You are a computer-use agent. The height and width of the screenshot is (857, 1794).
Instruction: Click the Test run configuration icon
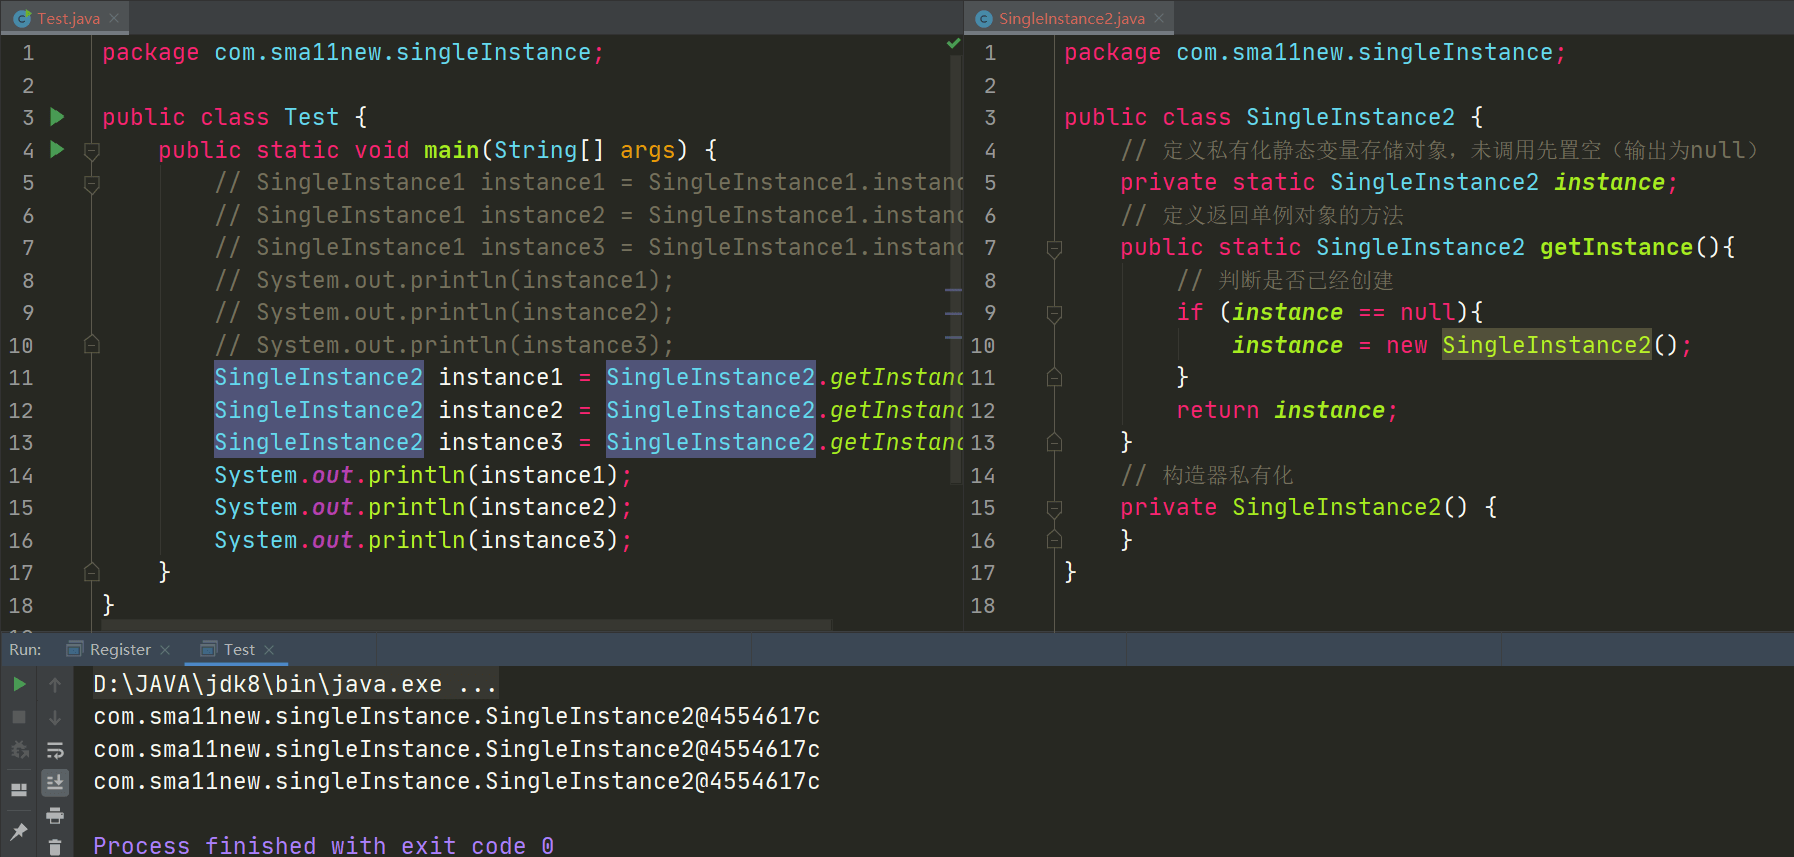[208, 649]
